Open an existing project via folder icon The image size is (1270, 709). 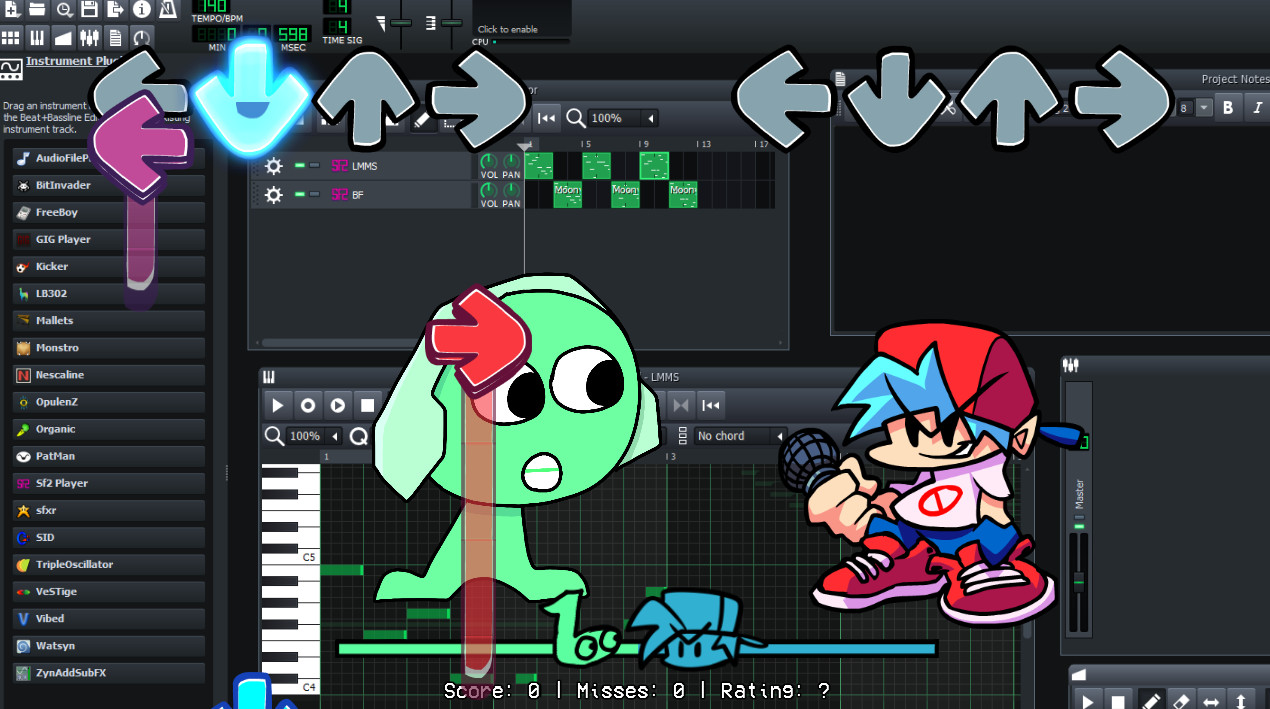[37, 9]
